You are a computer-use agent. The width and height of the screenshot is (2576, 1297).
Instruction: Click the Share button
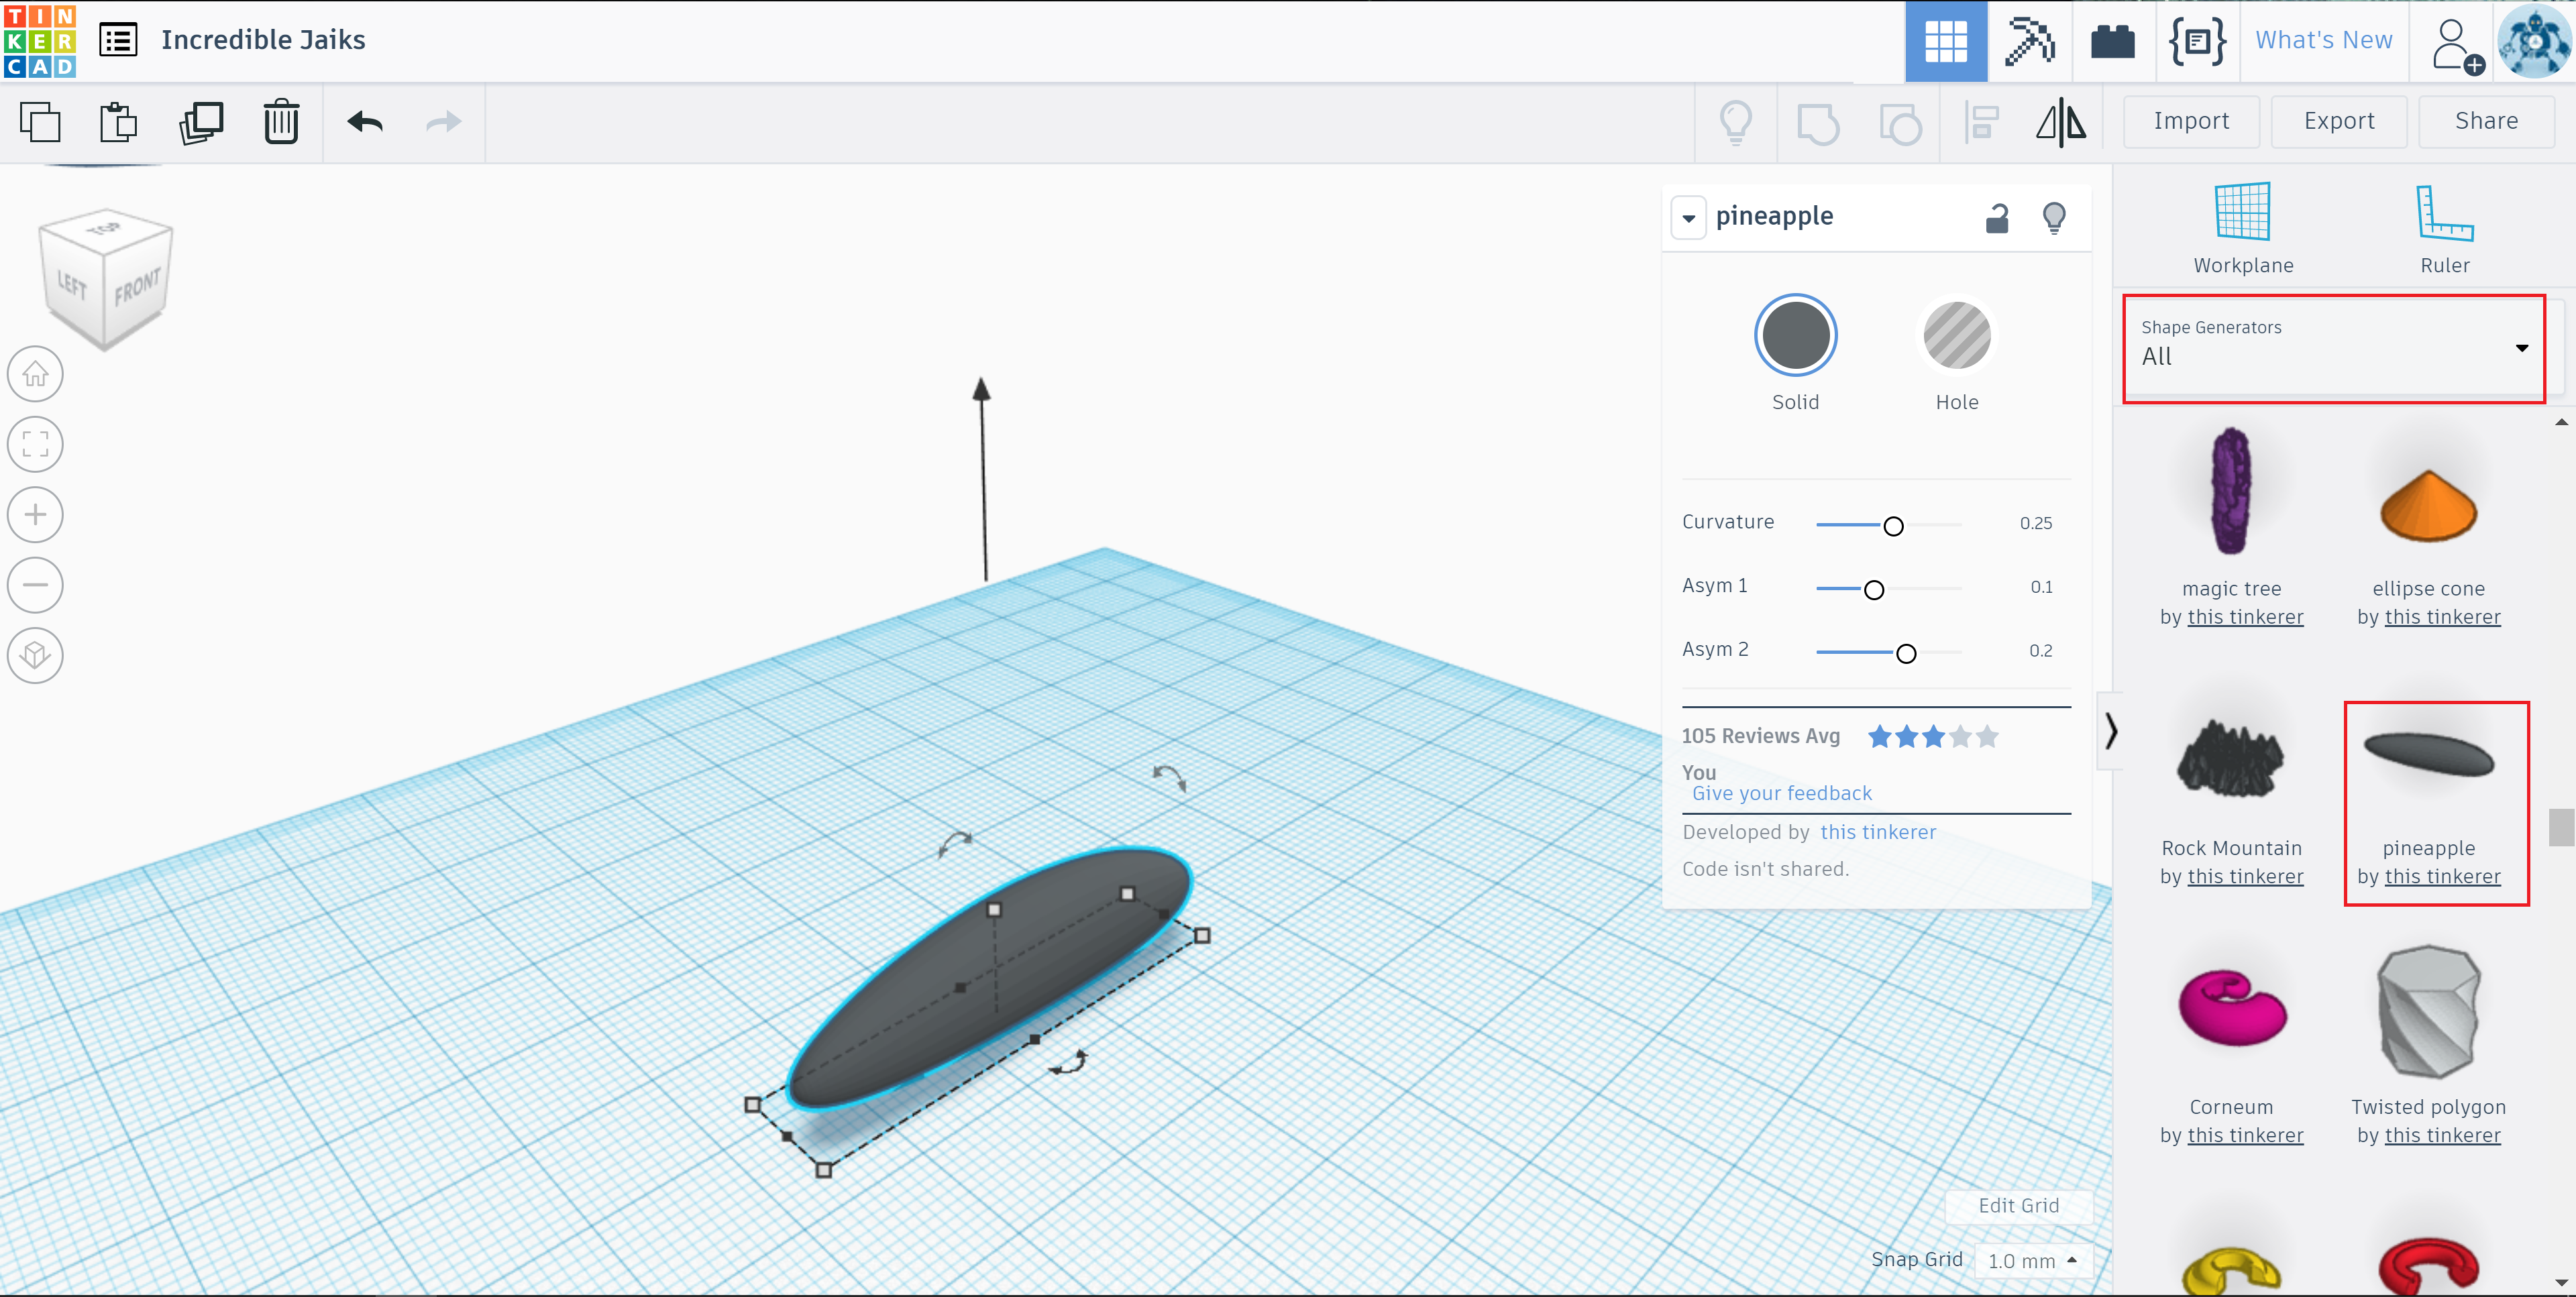(2486, 121)
